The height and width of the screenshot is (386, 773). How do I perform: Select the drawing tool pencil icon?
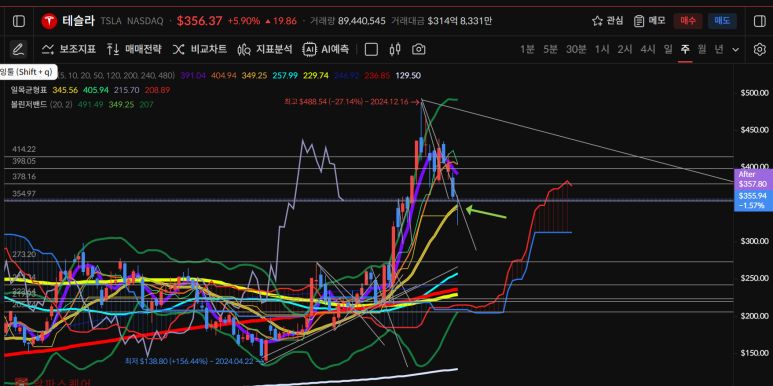[18, 49]
